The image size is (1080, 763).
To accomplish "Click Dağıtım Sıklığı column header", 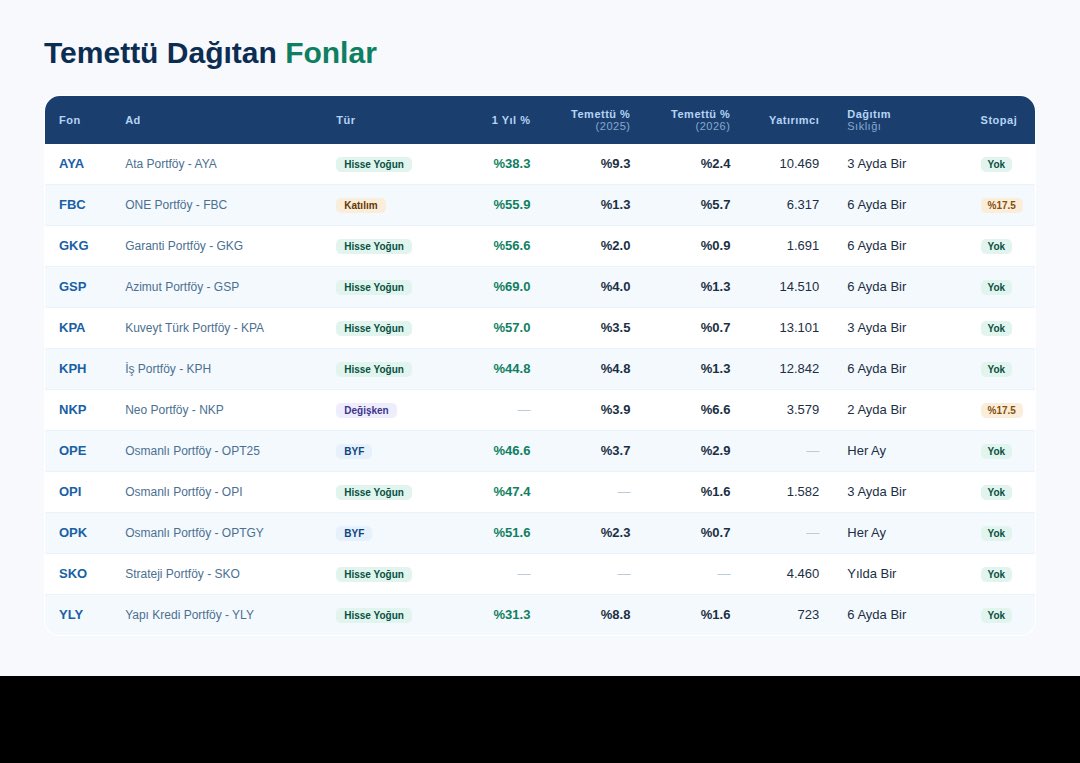I will (869, 120).
